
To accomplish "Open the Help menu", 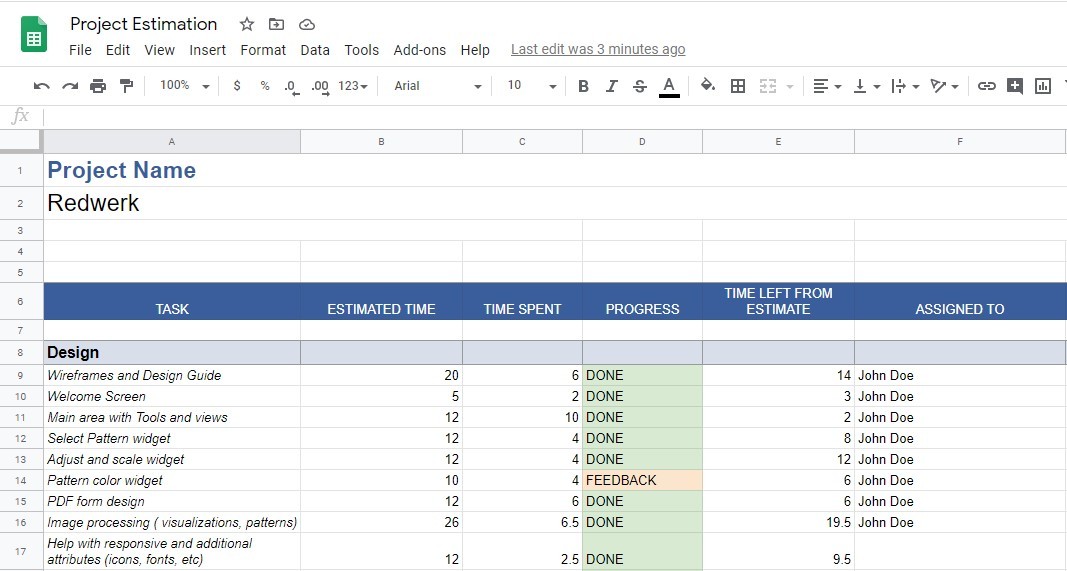I will [x=475, y=50].
